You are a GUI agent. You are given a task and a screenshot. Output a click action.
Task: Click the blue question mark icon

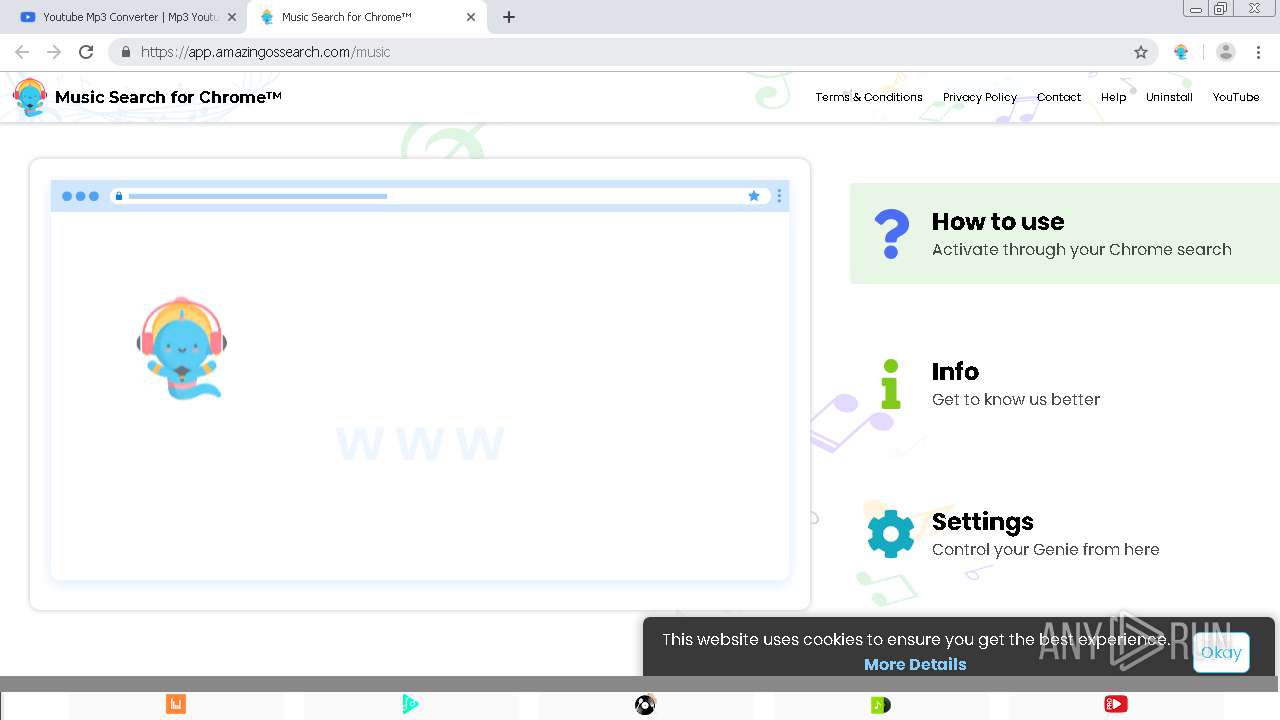click(891, 234)
